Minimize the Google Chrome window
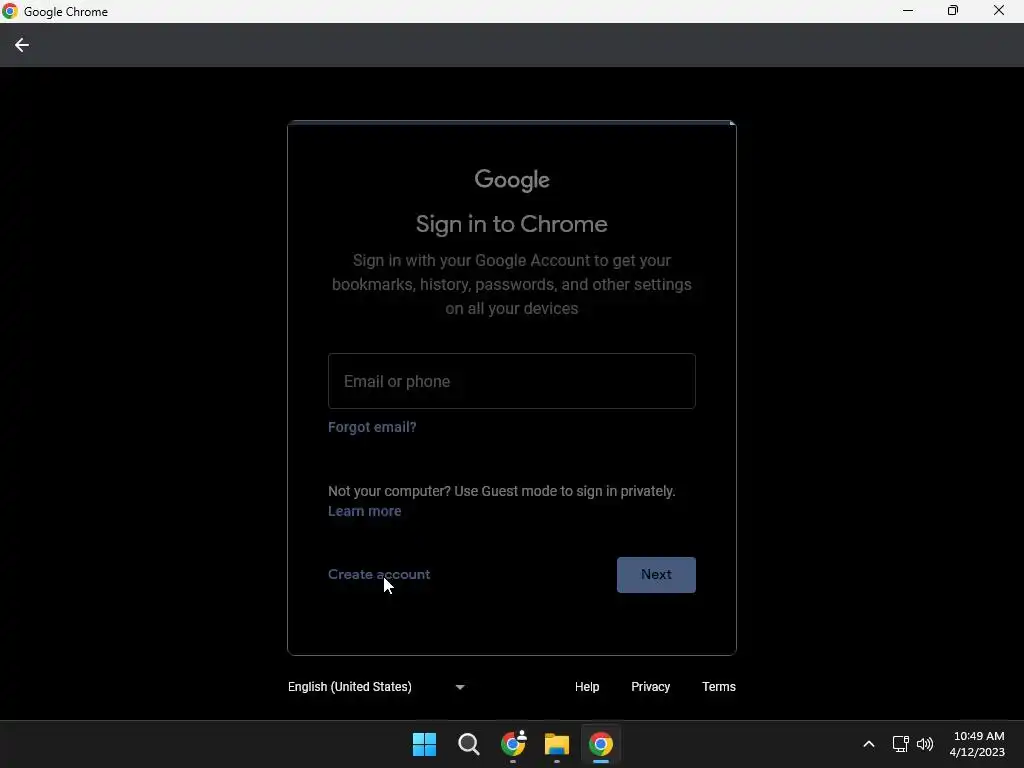 point(908,10)
